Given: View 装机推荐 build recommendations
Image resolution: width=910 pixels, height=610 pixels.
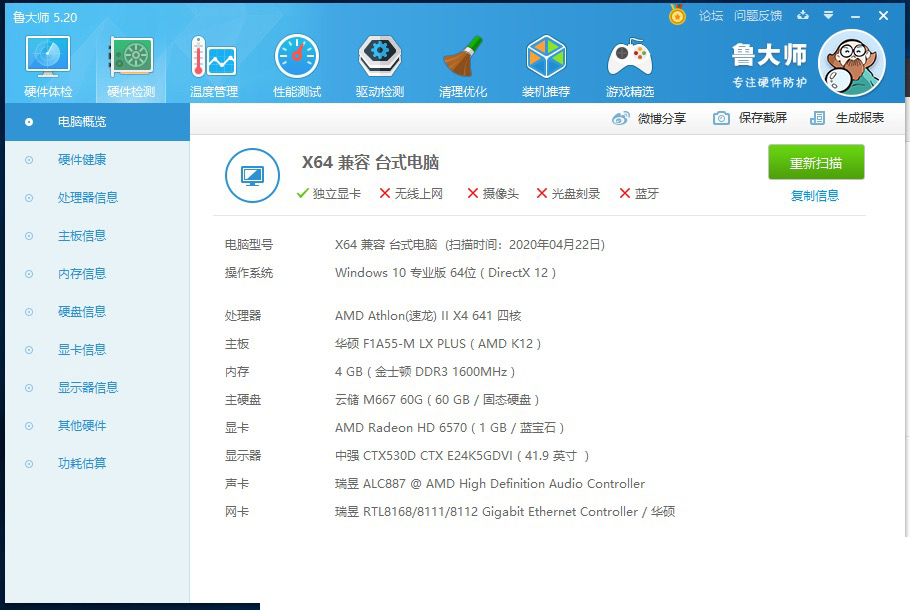Looking at the screenshot, I should pyautogui.click(x=546, y=63).
